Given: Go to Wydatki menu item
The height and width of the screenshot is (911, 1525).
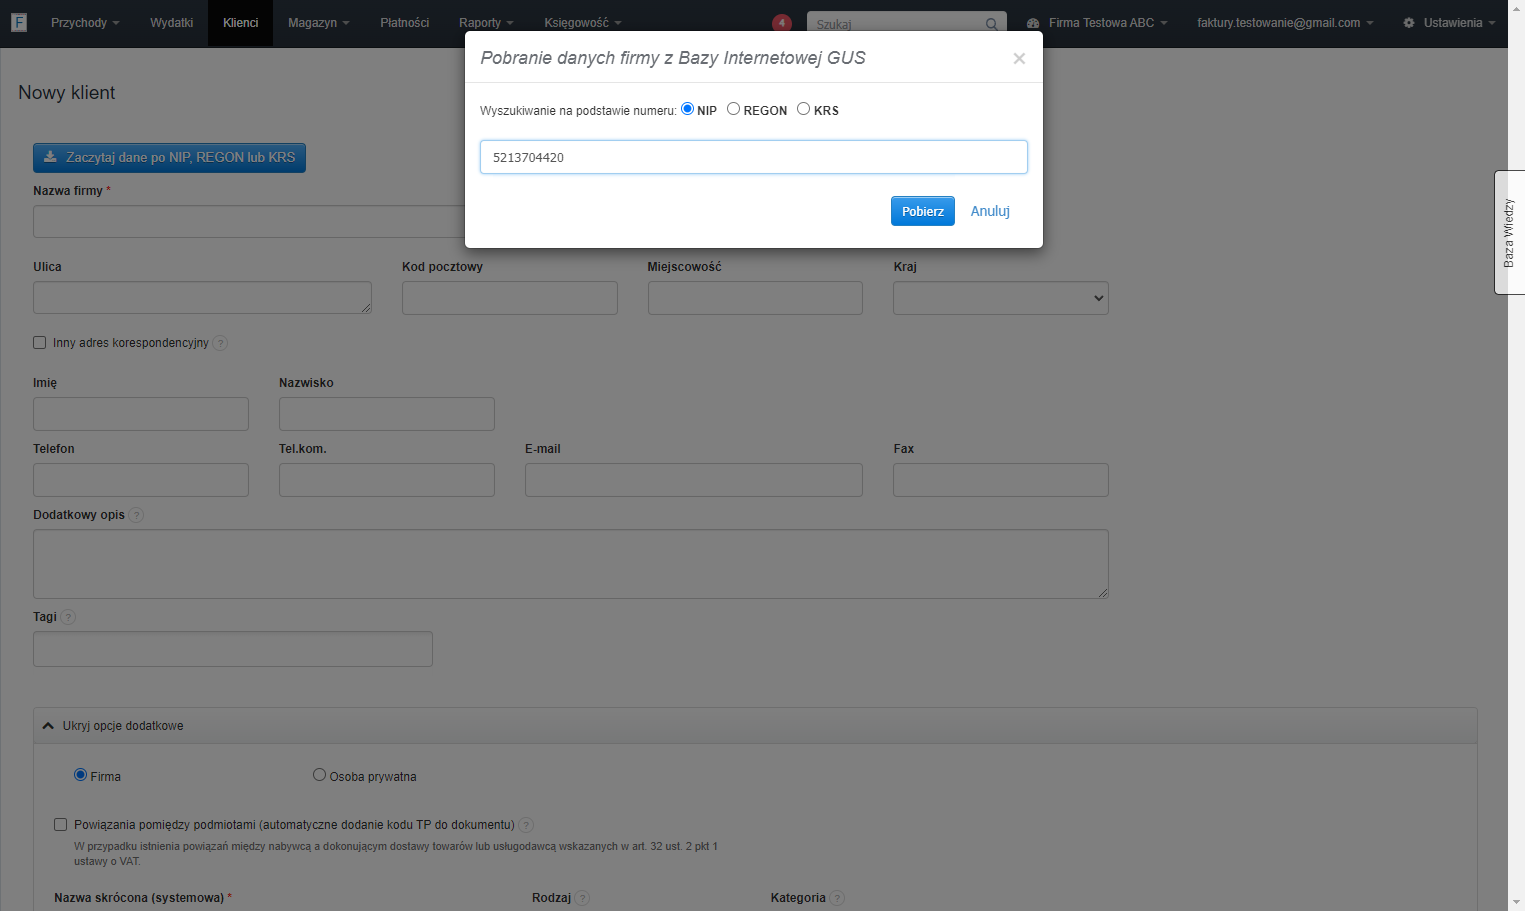Looking at the screenshot, I should pos(172,23).
